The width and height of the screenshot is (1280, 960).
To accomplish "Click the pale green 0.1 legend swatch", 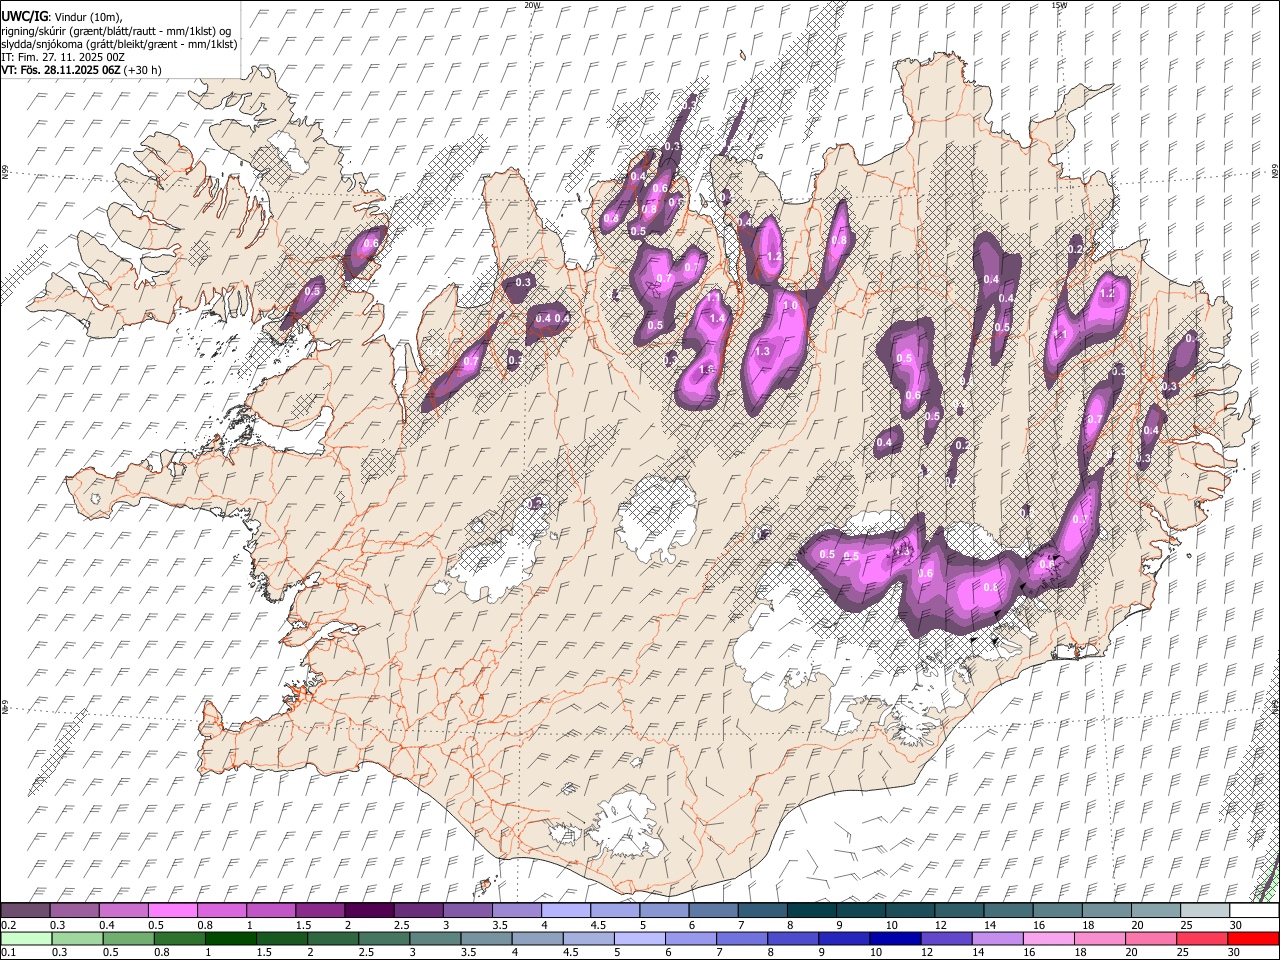I will 25,938.
